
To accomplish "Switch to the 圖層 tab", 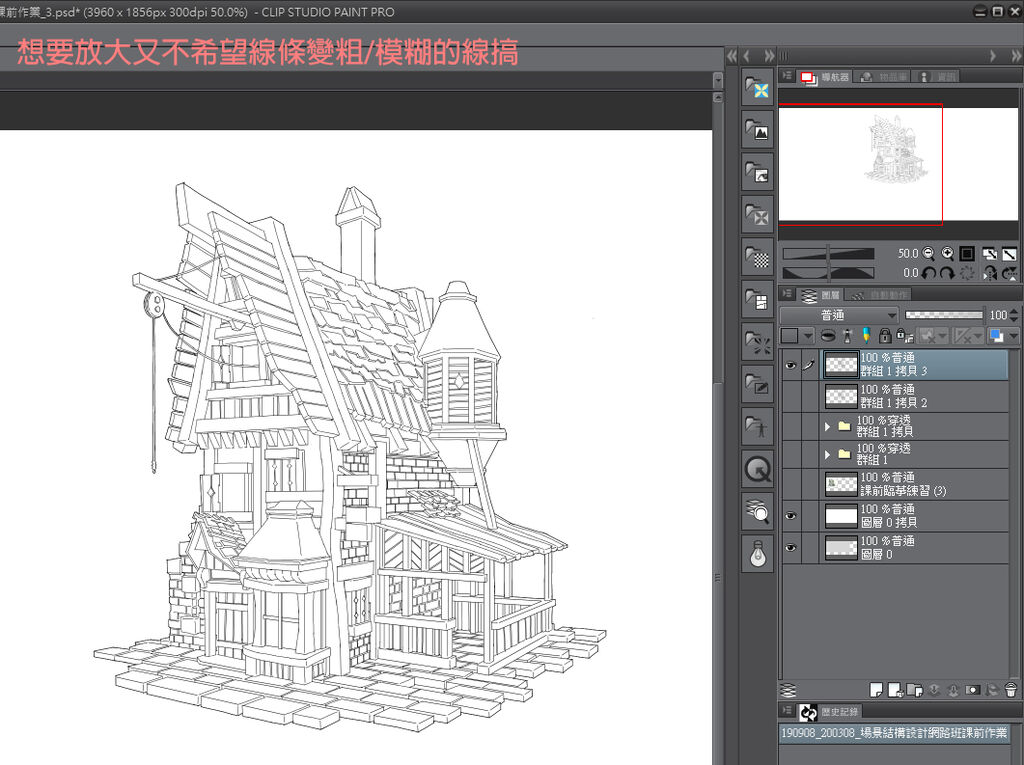I will [820, 295].
